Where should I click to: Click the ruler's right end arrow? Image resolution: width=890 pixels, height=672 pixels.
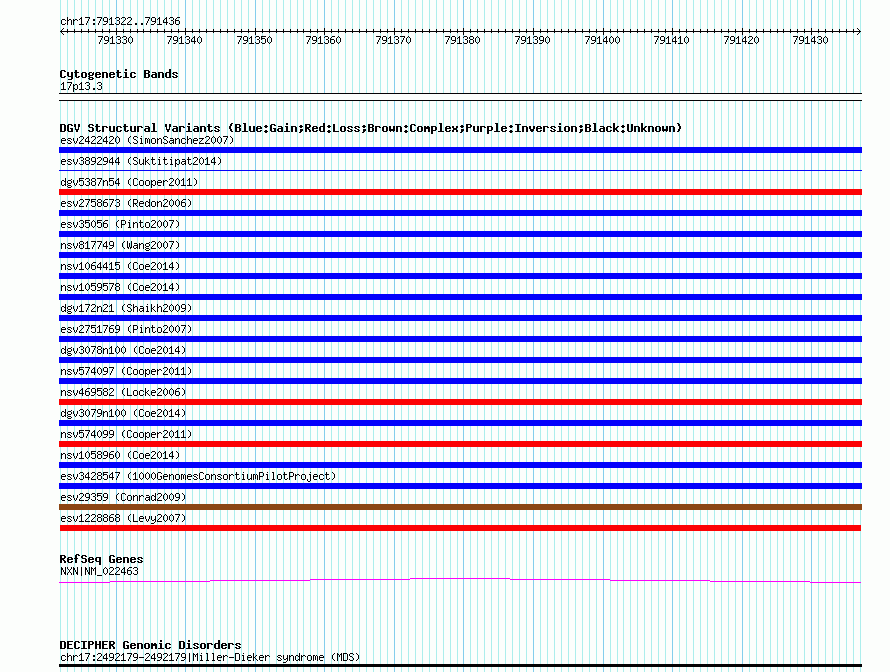point(858,32)
